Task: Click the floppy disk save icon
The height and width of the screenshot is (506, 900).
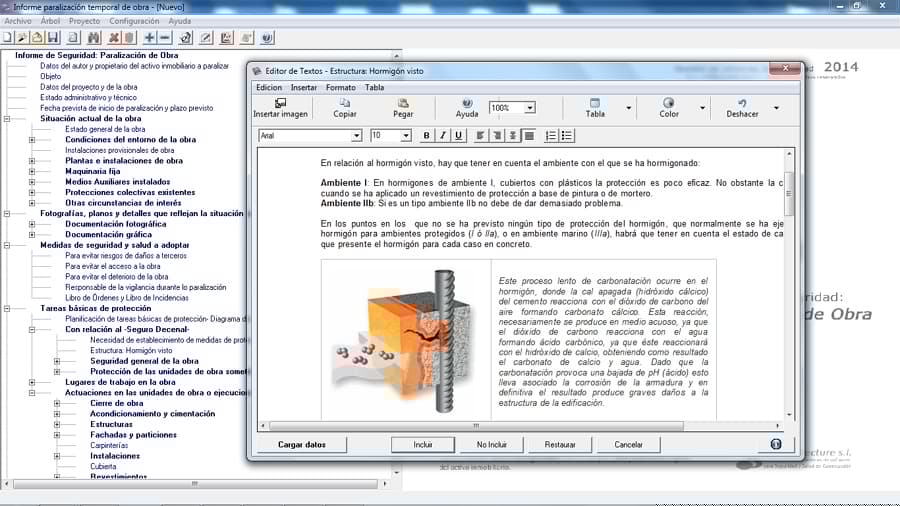Action: pyautogui.click(x=53, y=38)
